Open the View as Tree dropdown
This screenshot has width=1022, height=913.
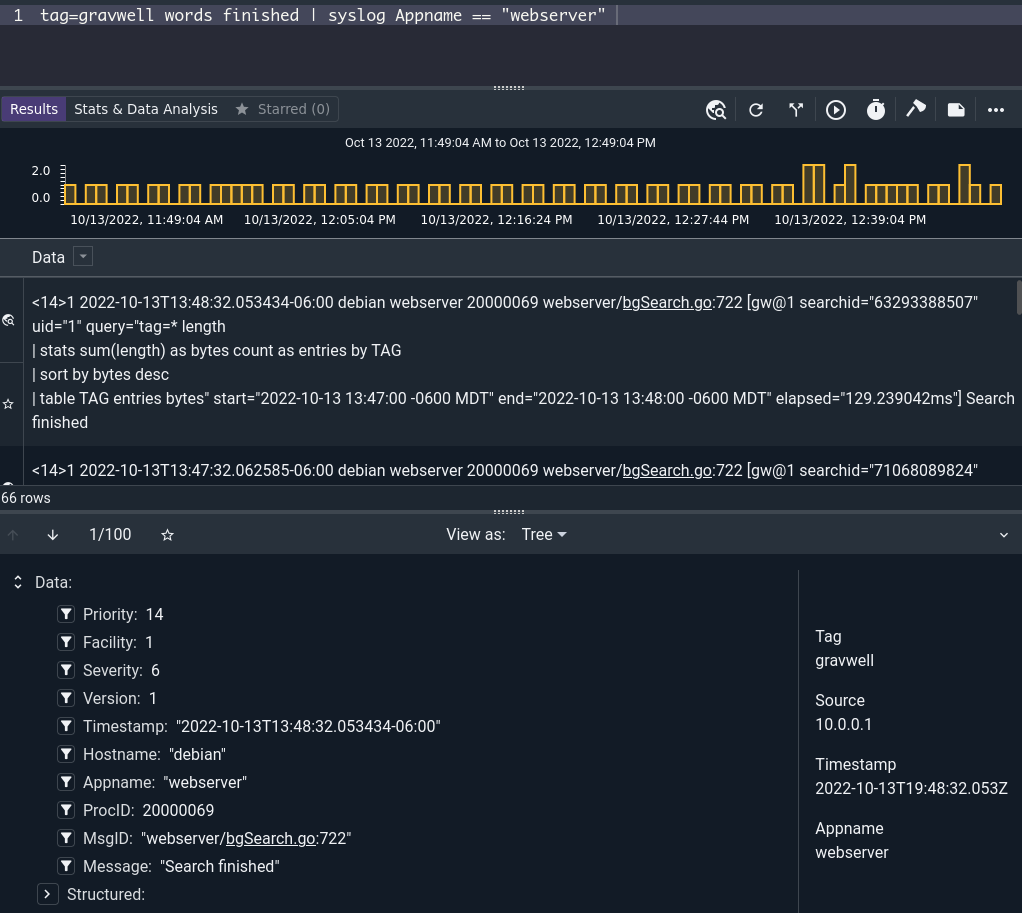point(543,535)
